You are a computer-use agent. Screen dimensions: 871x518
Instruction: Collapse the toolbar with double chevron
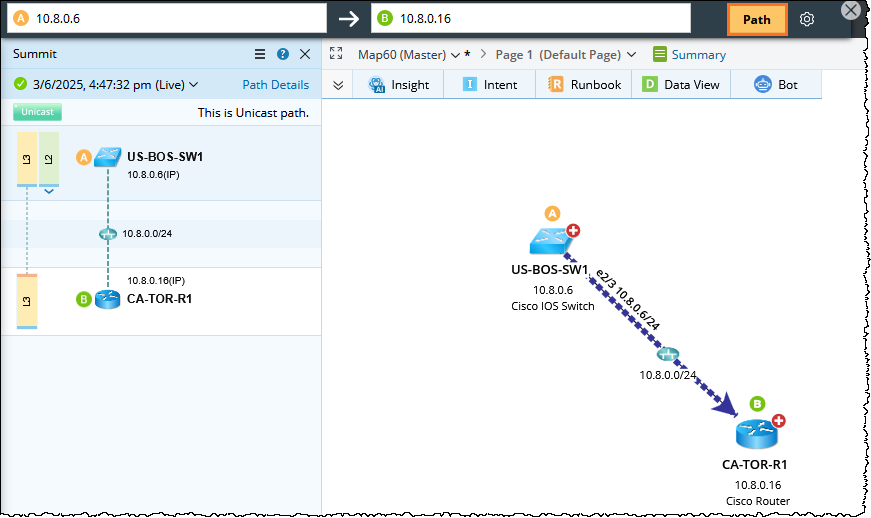tap(338, 85)
